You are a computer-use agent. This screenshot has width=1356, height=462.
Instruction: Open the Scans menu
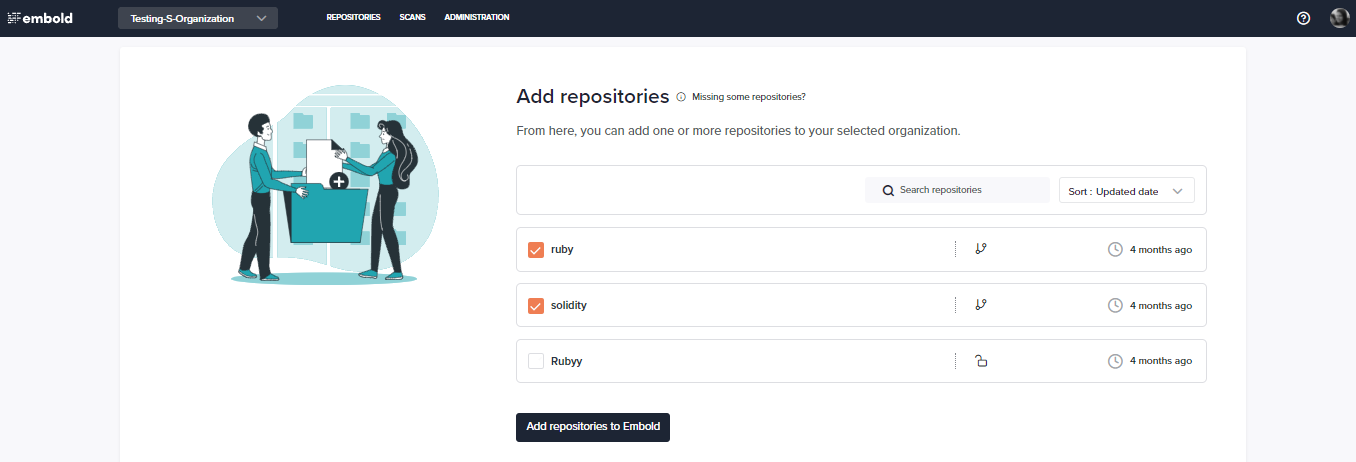[x=412, y=17]
